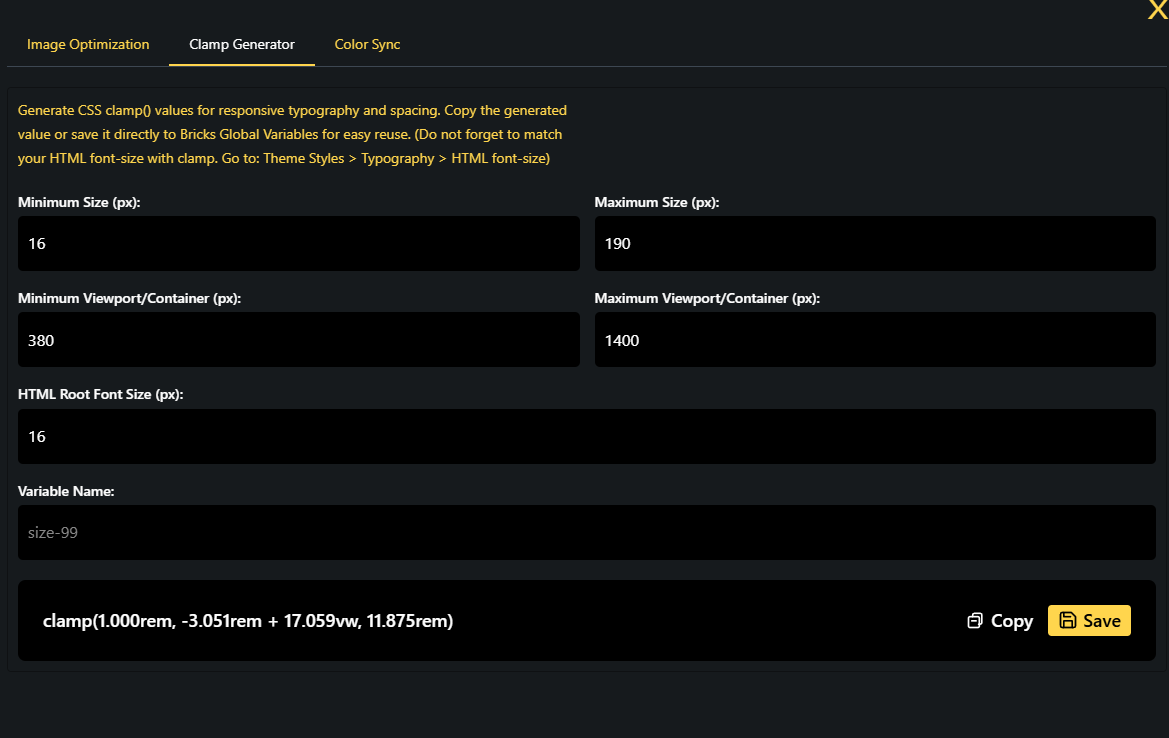Screen dimensions: 1169x738
Task: Focus the Maximum Viewport/Container field showing 1400
Action: pyautogui.click(x=875, y=340)
